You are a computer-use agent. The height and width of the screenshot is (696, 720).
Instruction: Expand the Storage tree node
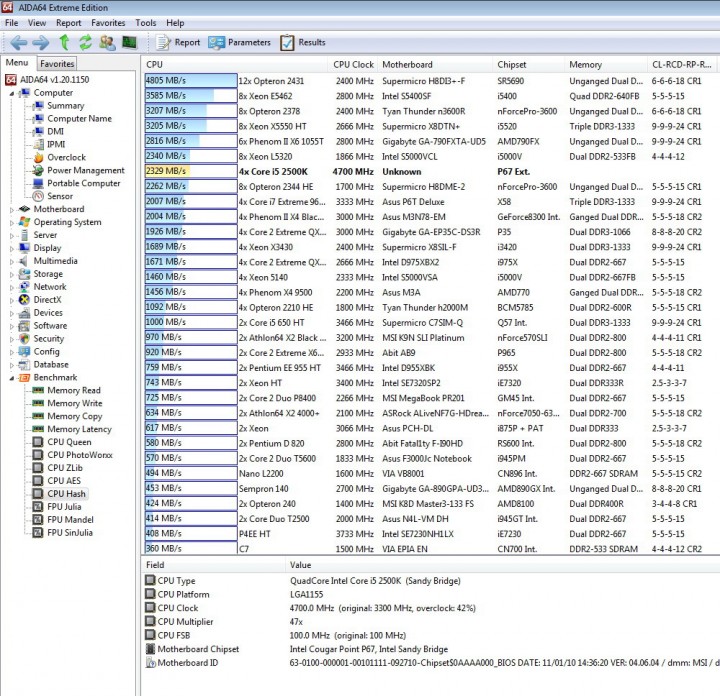point(11,274)
